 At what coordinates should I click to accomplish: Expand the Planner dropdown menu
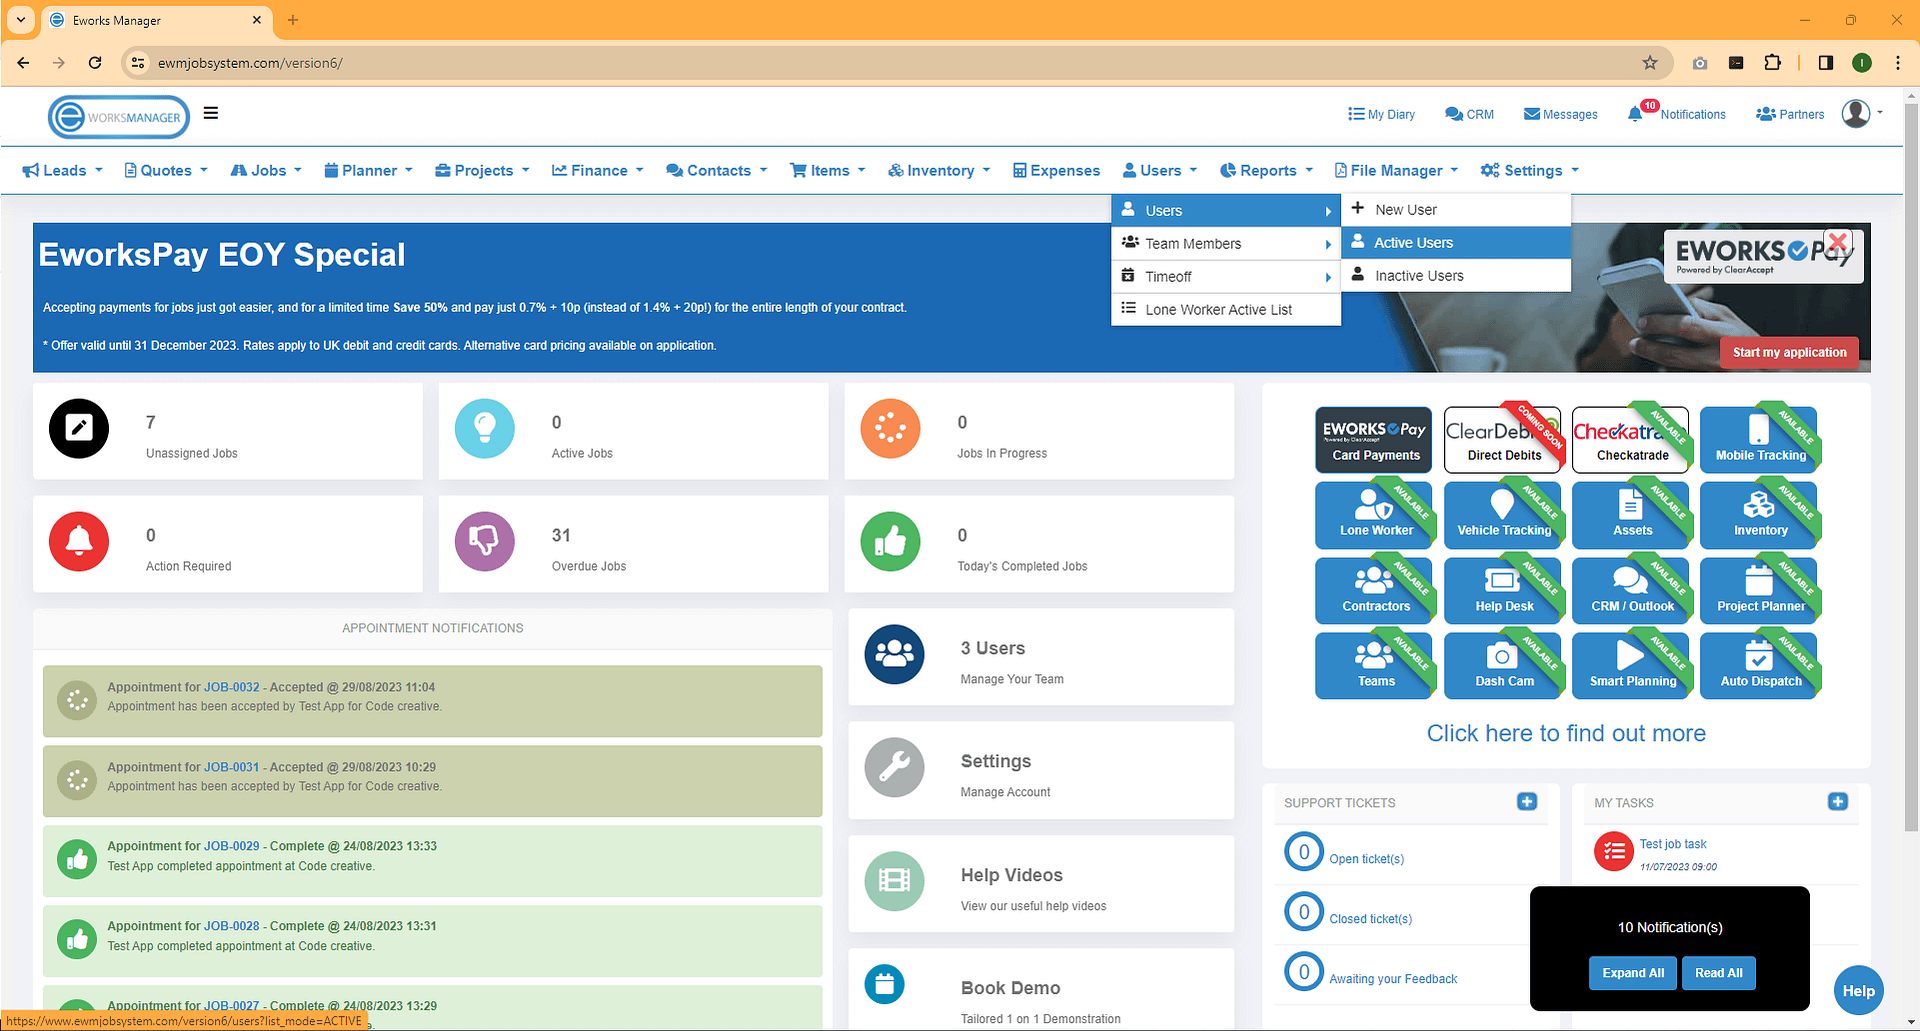368,170
